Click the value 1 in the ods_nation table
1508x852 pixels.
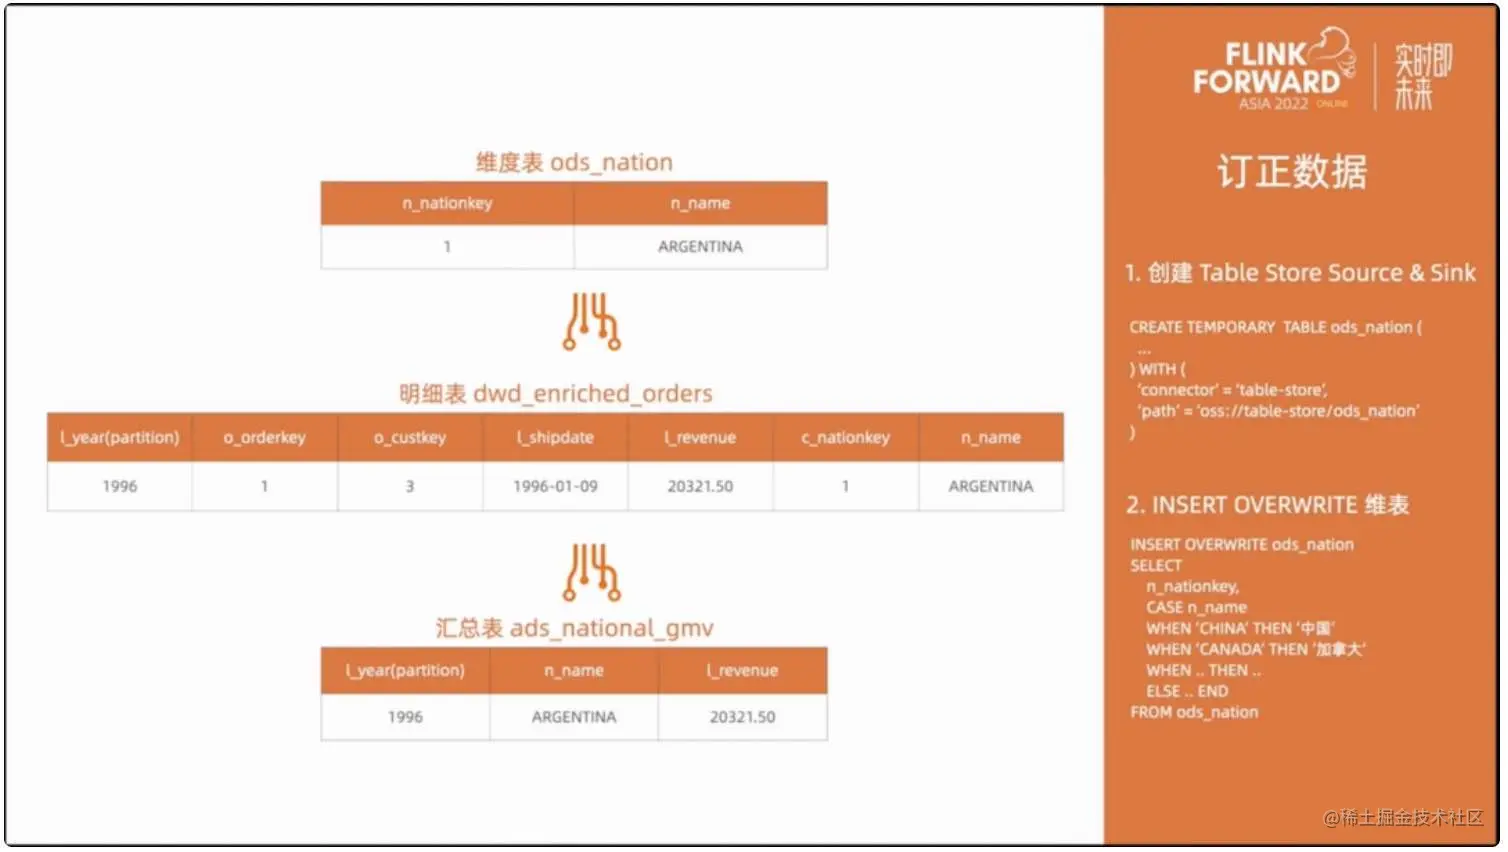tap(447, 246)
